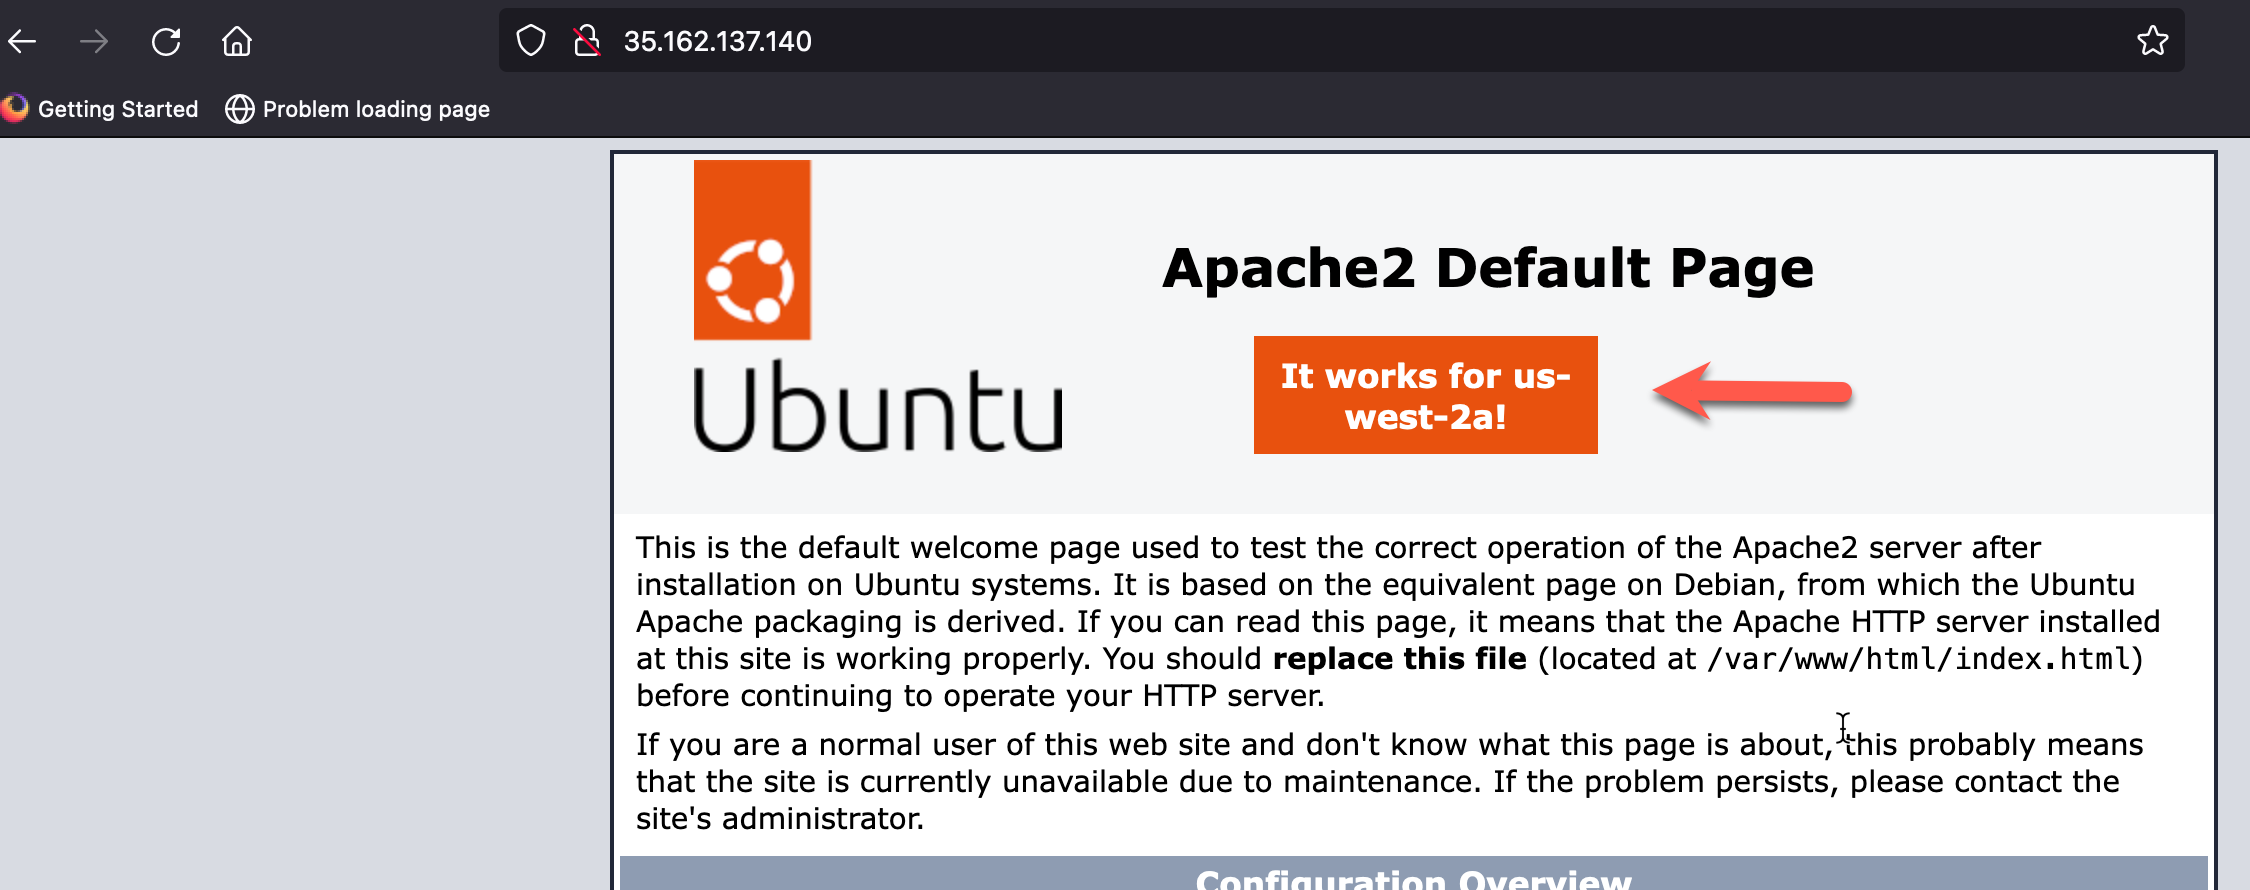2250x890 pixels.
Task: Open the browser home page
Action: (237, 41)
